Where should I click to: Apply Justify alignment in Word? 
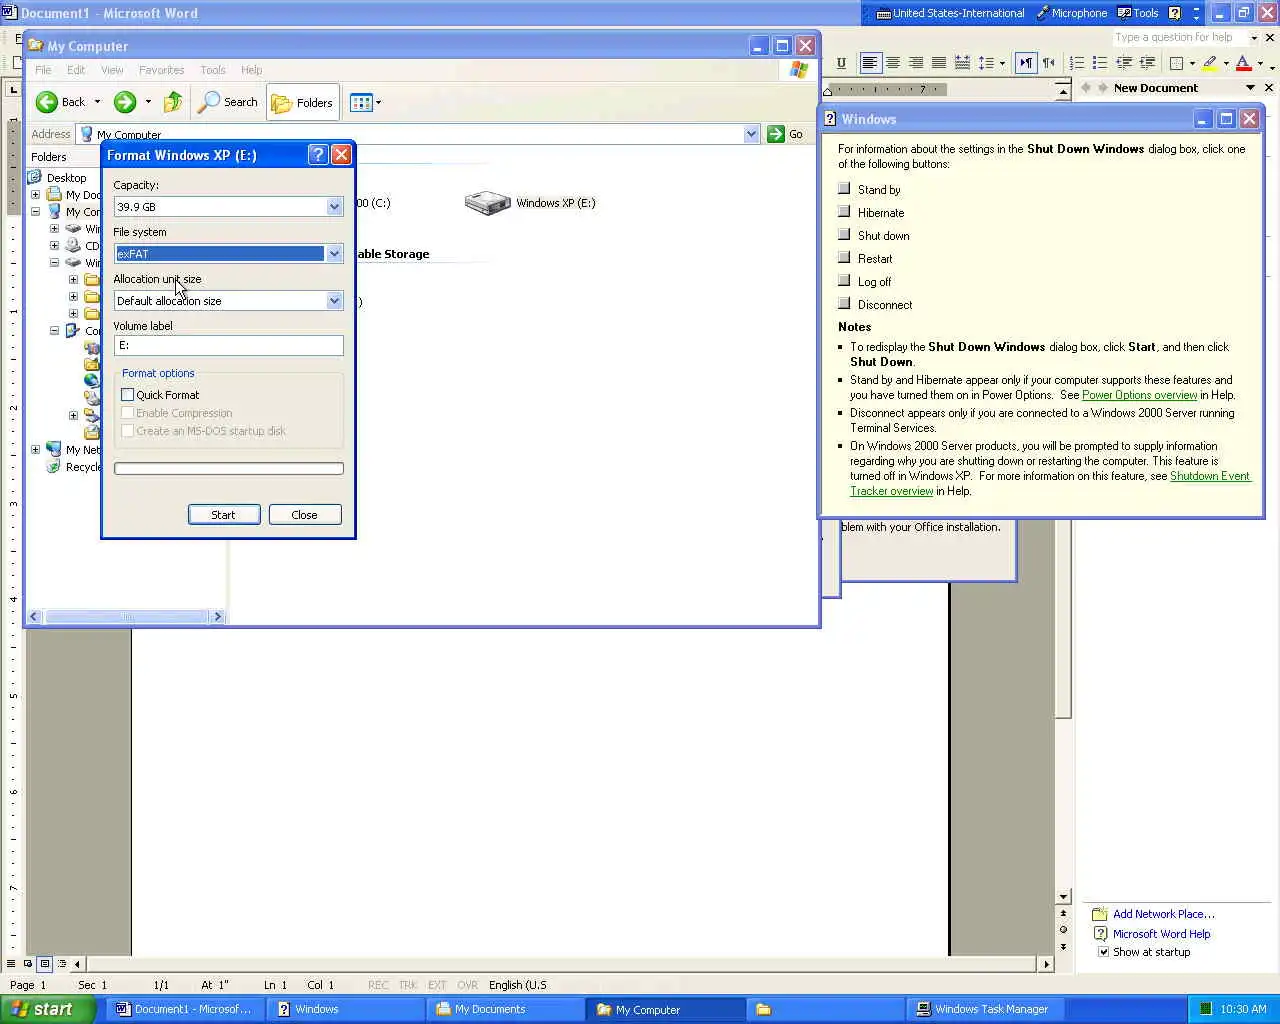939,63
